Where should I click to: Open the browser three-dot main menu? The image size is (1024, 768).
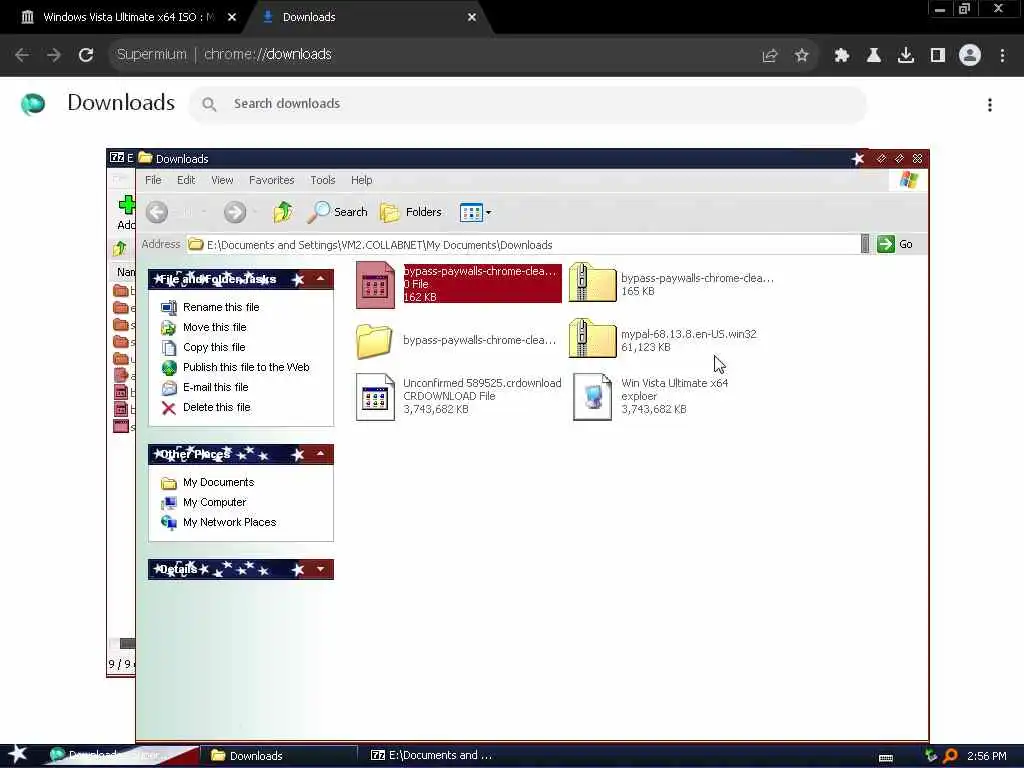point(1002,56)
